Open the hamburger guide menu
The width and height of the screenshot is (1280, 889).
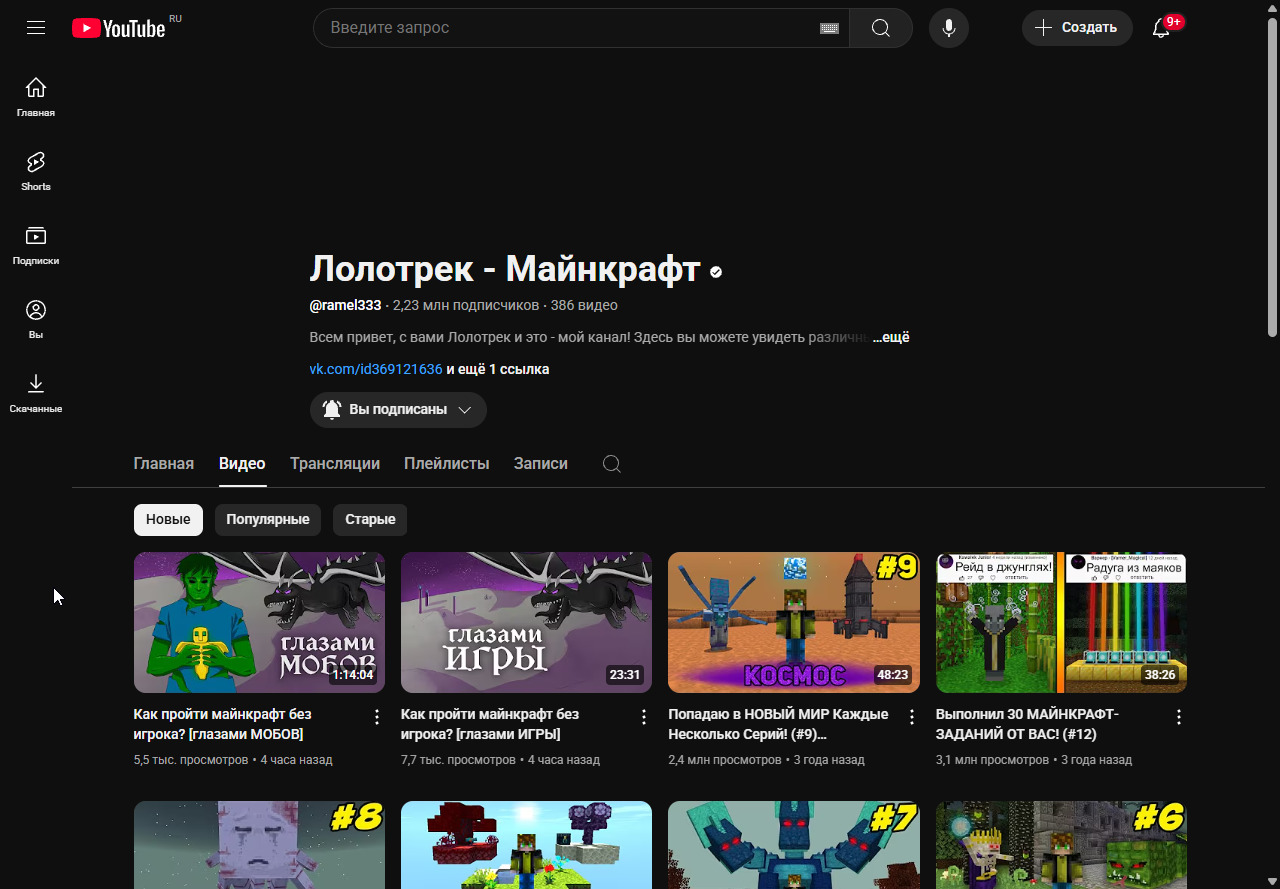[36, 28]
